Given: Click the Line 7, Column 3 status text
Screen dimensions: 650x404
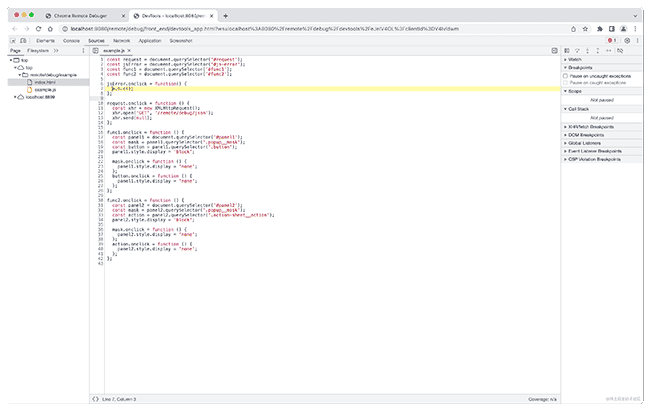Looking at the screenshot, I should (x=119, y=399).
